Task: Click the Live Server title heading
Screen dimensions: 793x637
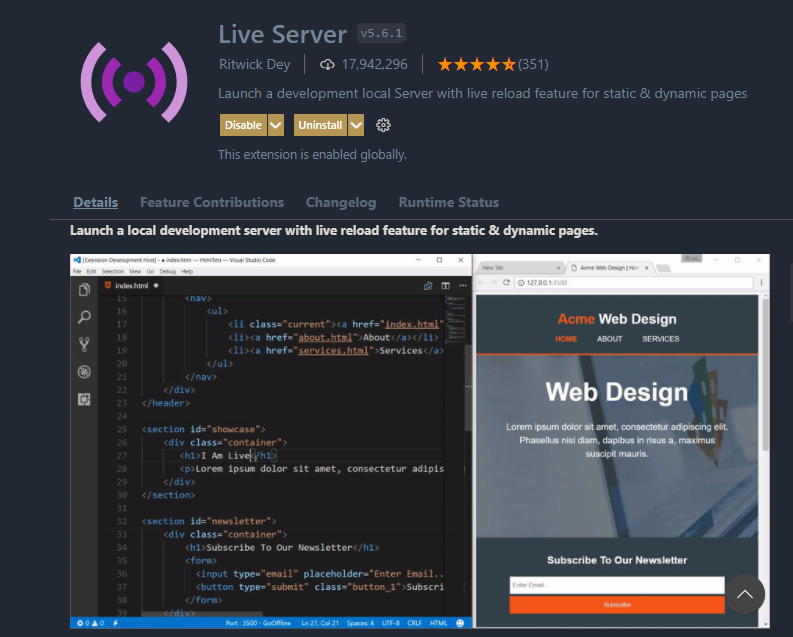Action: click(283, 34)
